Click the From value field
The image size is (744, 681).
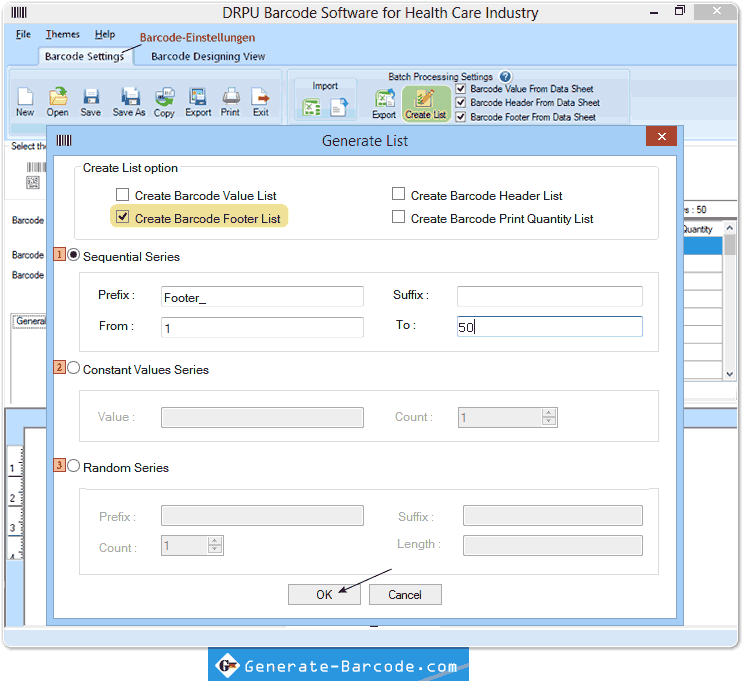[x=262, y=327]
